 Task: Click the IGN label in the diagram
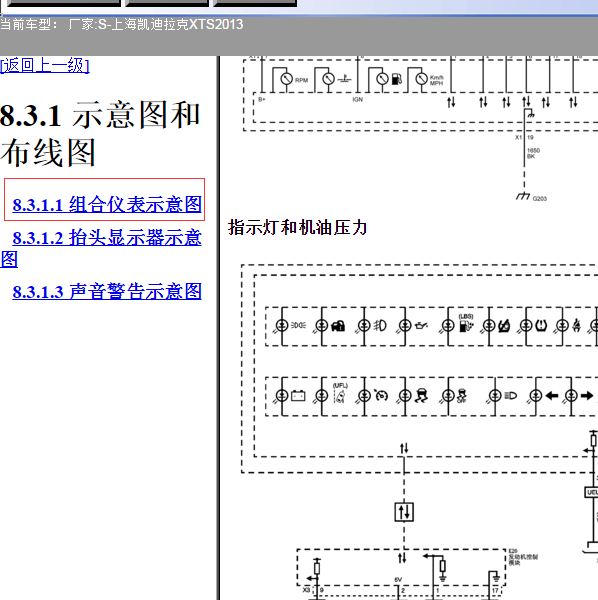pyautogui.click(x=358, y=99)
